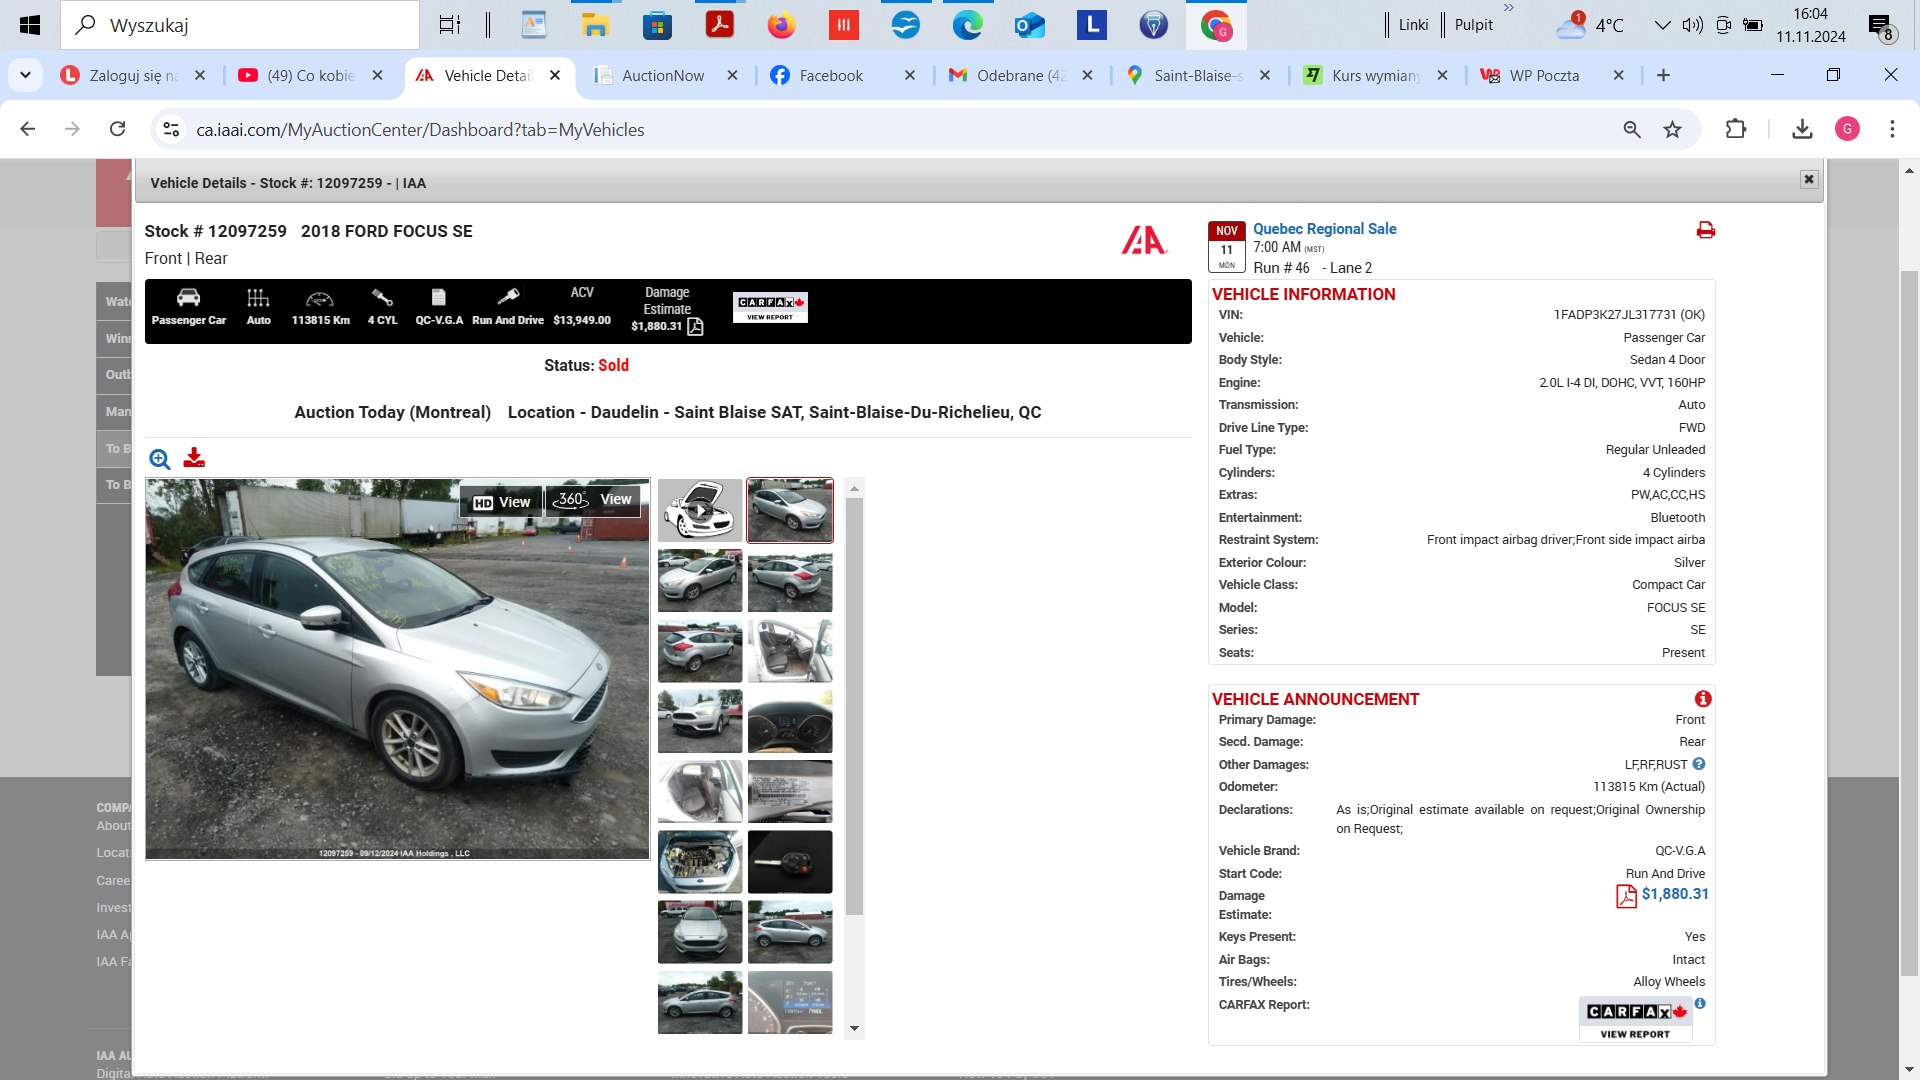The height and width of the screenshot is (1080, 1920).
Task: Play the engine video thumbnail
Action: coord(700,510)
